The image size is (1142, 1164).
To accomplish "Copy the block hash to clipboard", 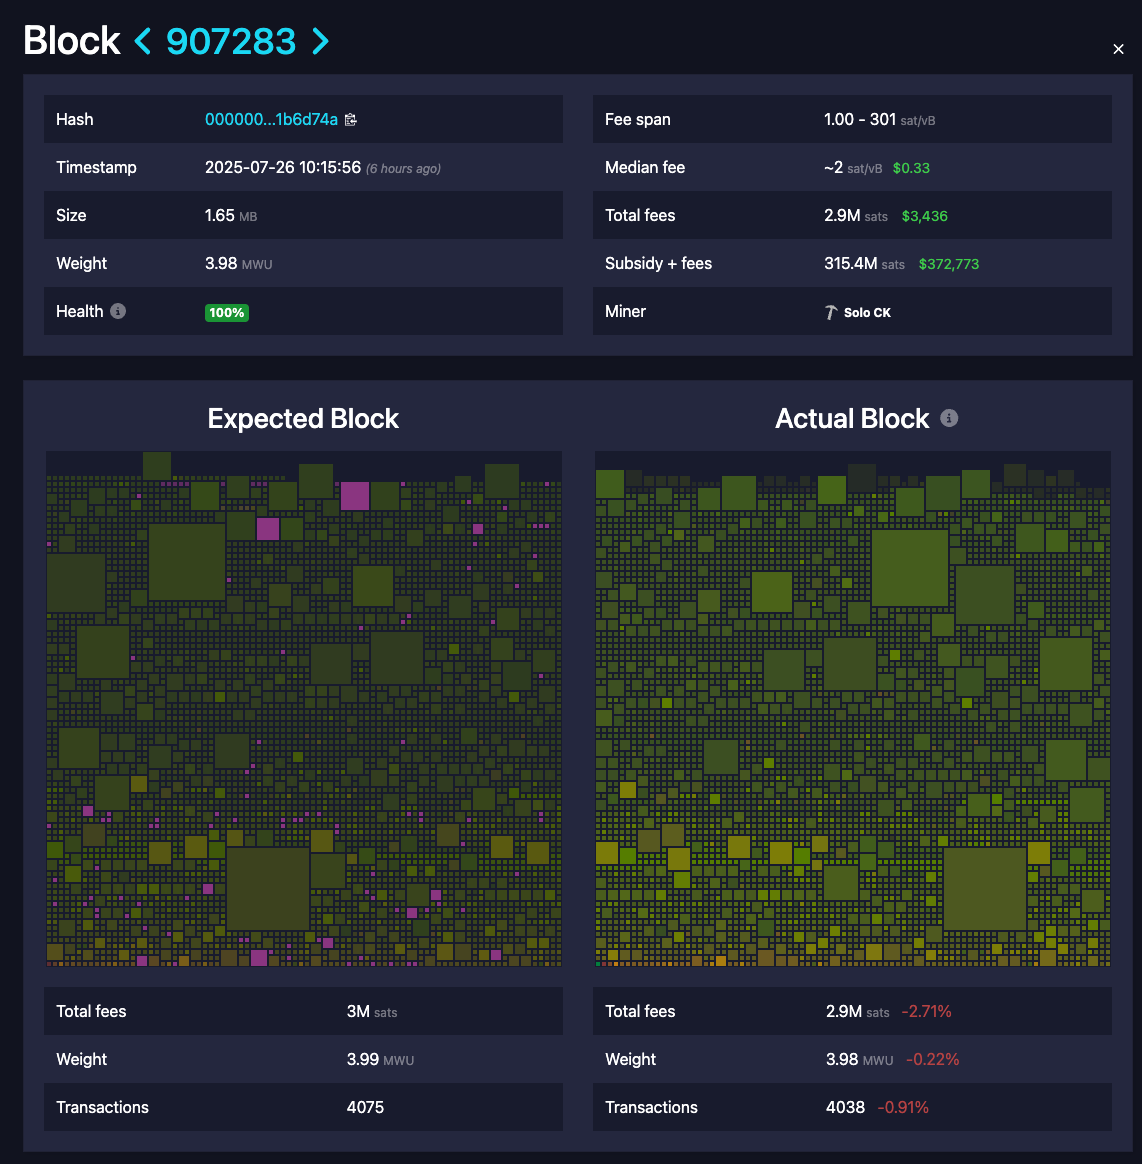I will 350,119.
